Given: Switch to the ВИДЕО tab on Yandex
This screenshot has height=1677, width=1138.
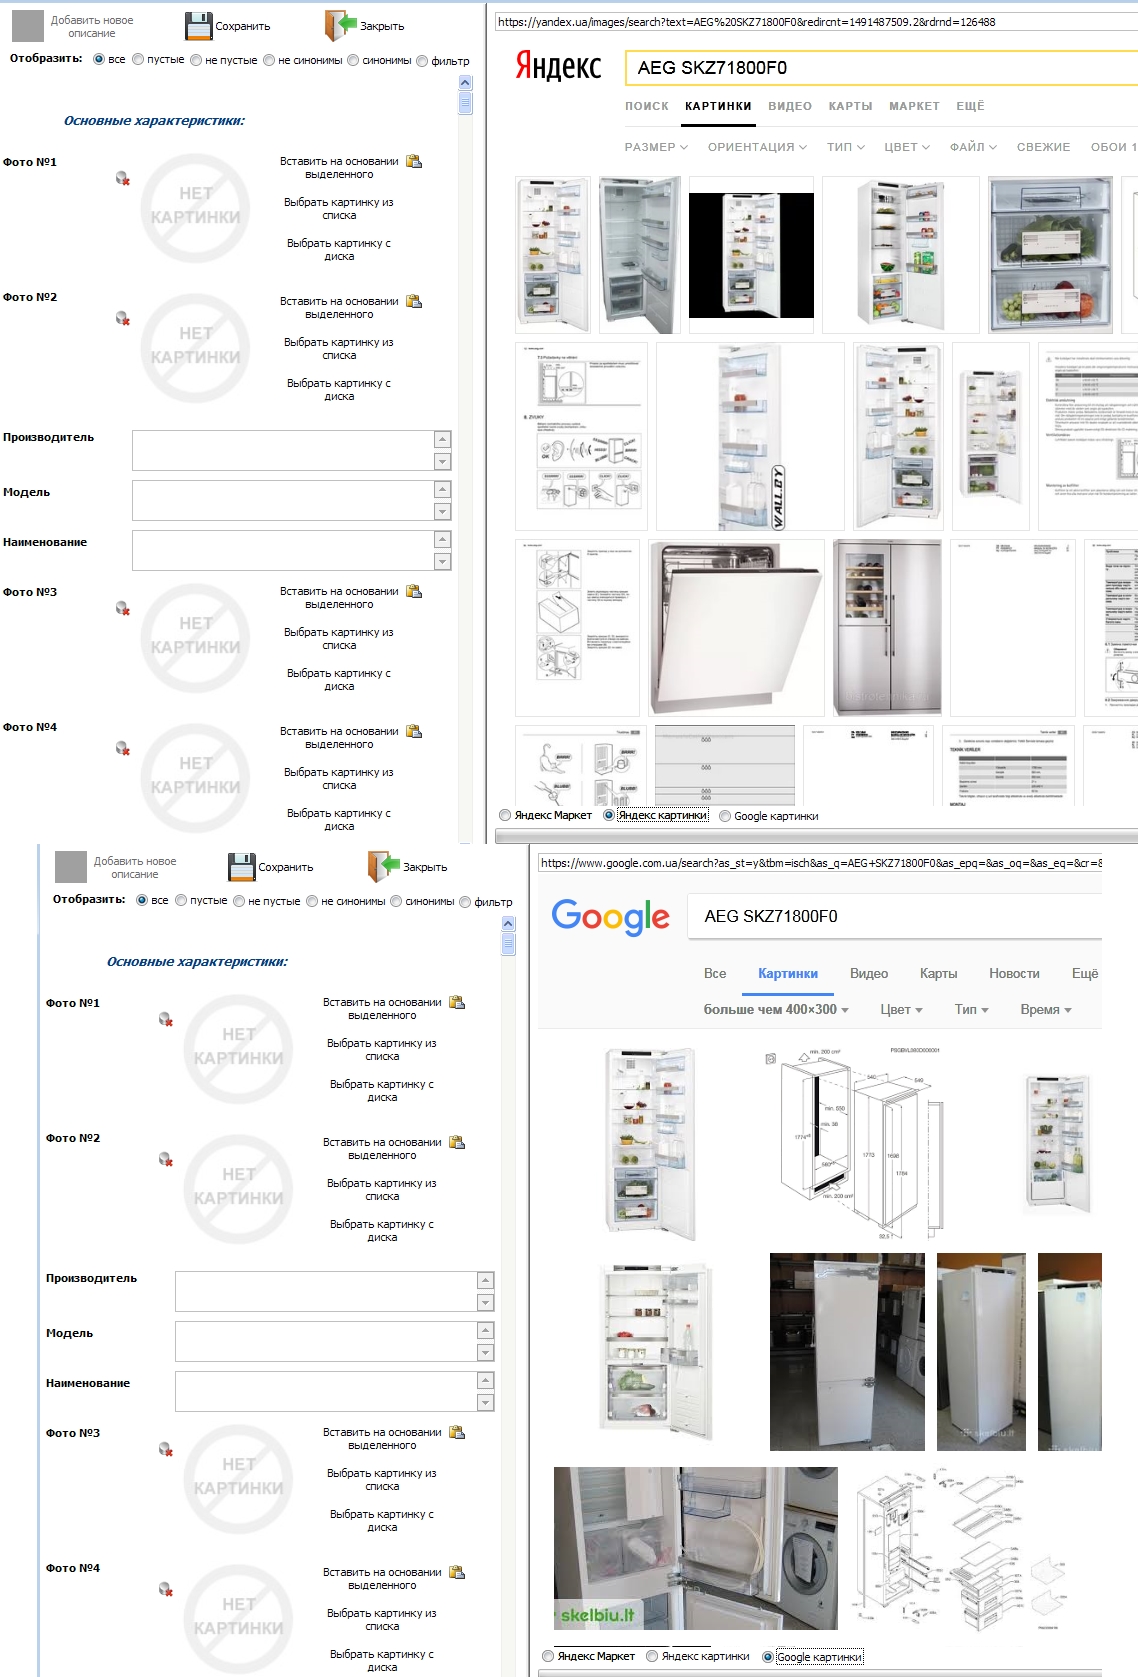Looking at the screenshot, I should 790,106.
